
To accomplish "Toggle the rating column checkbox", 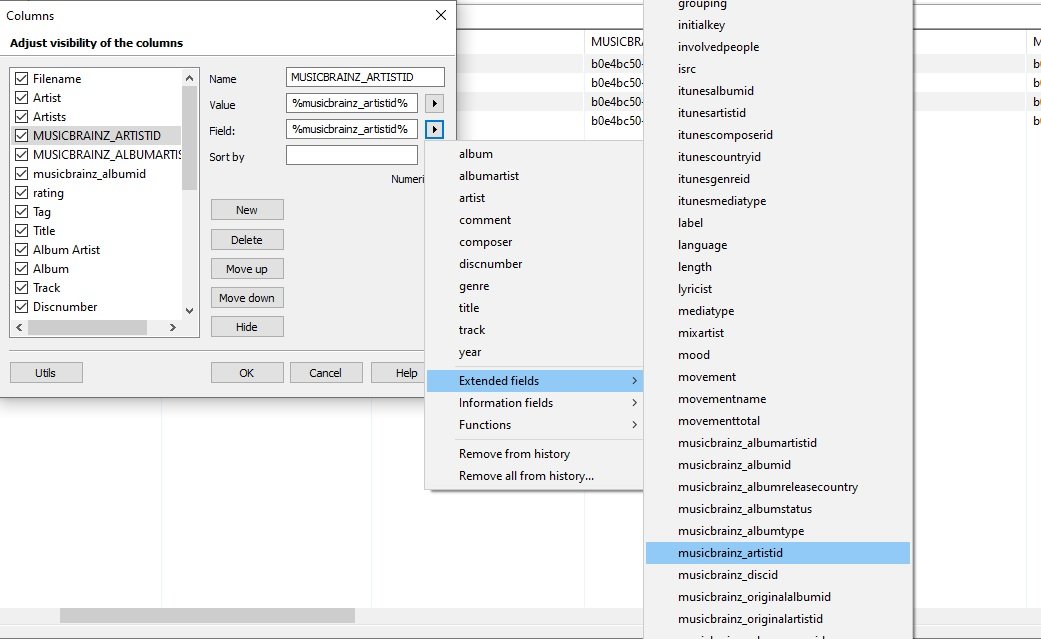I will [21, 193].
